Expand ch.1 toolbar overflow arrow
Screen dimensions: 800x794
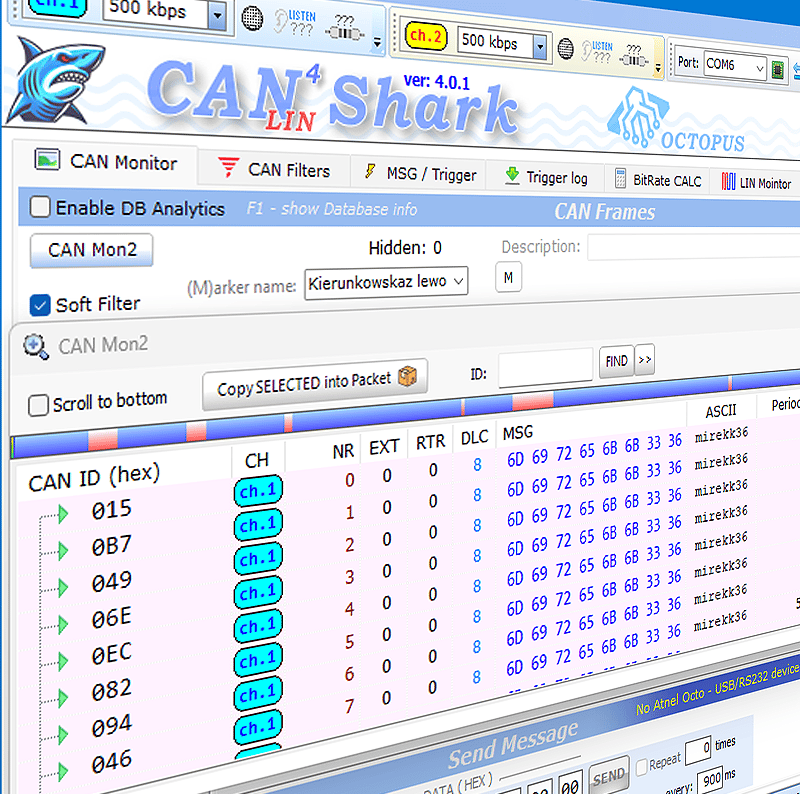(377, 43)
